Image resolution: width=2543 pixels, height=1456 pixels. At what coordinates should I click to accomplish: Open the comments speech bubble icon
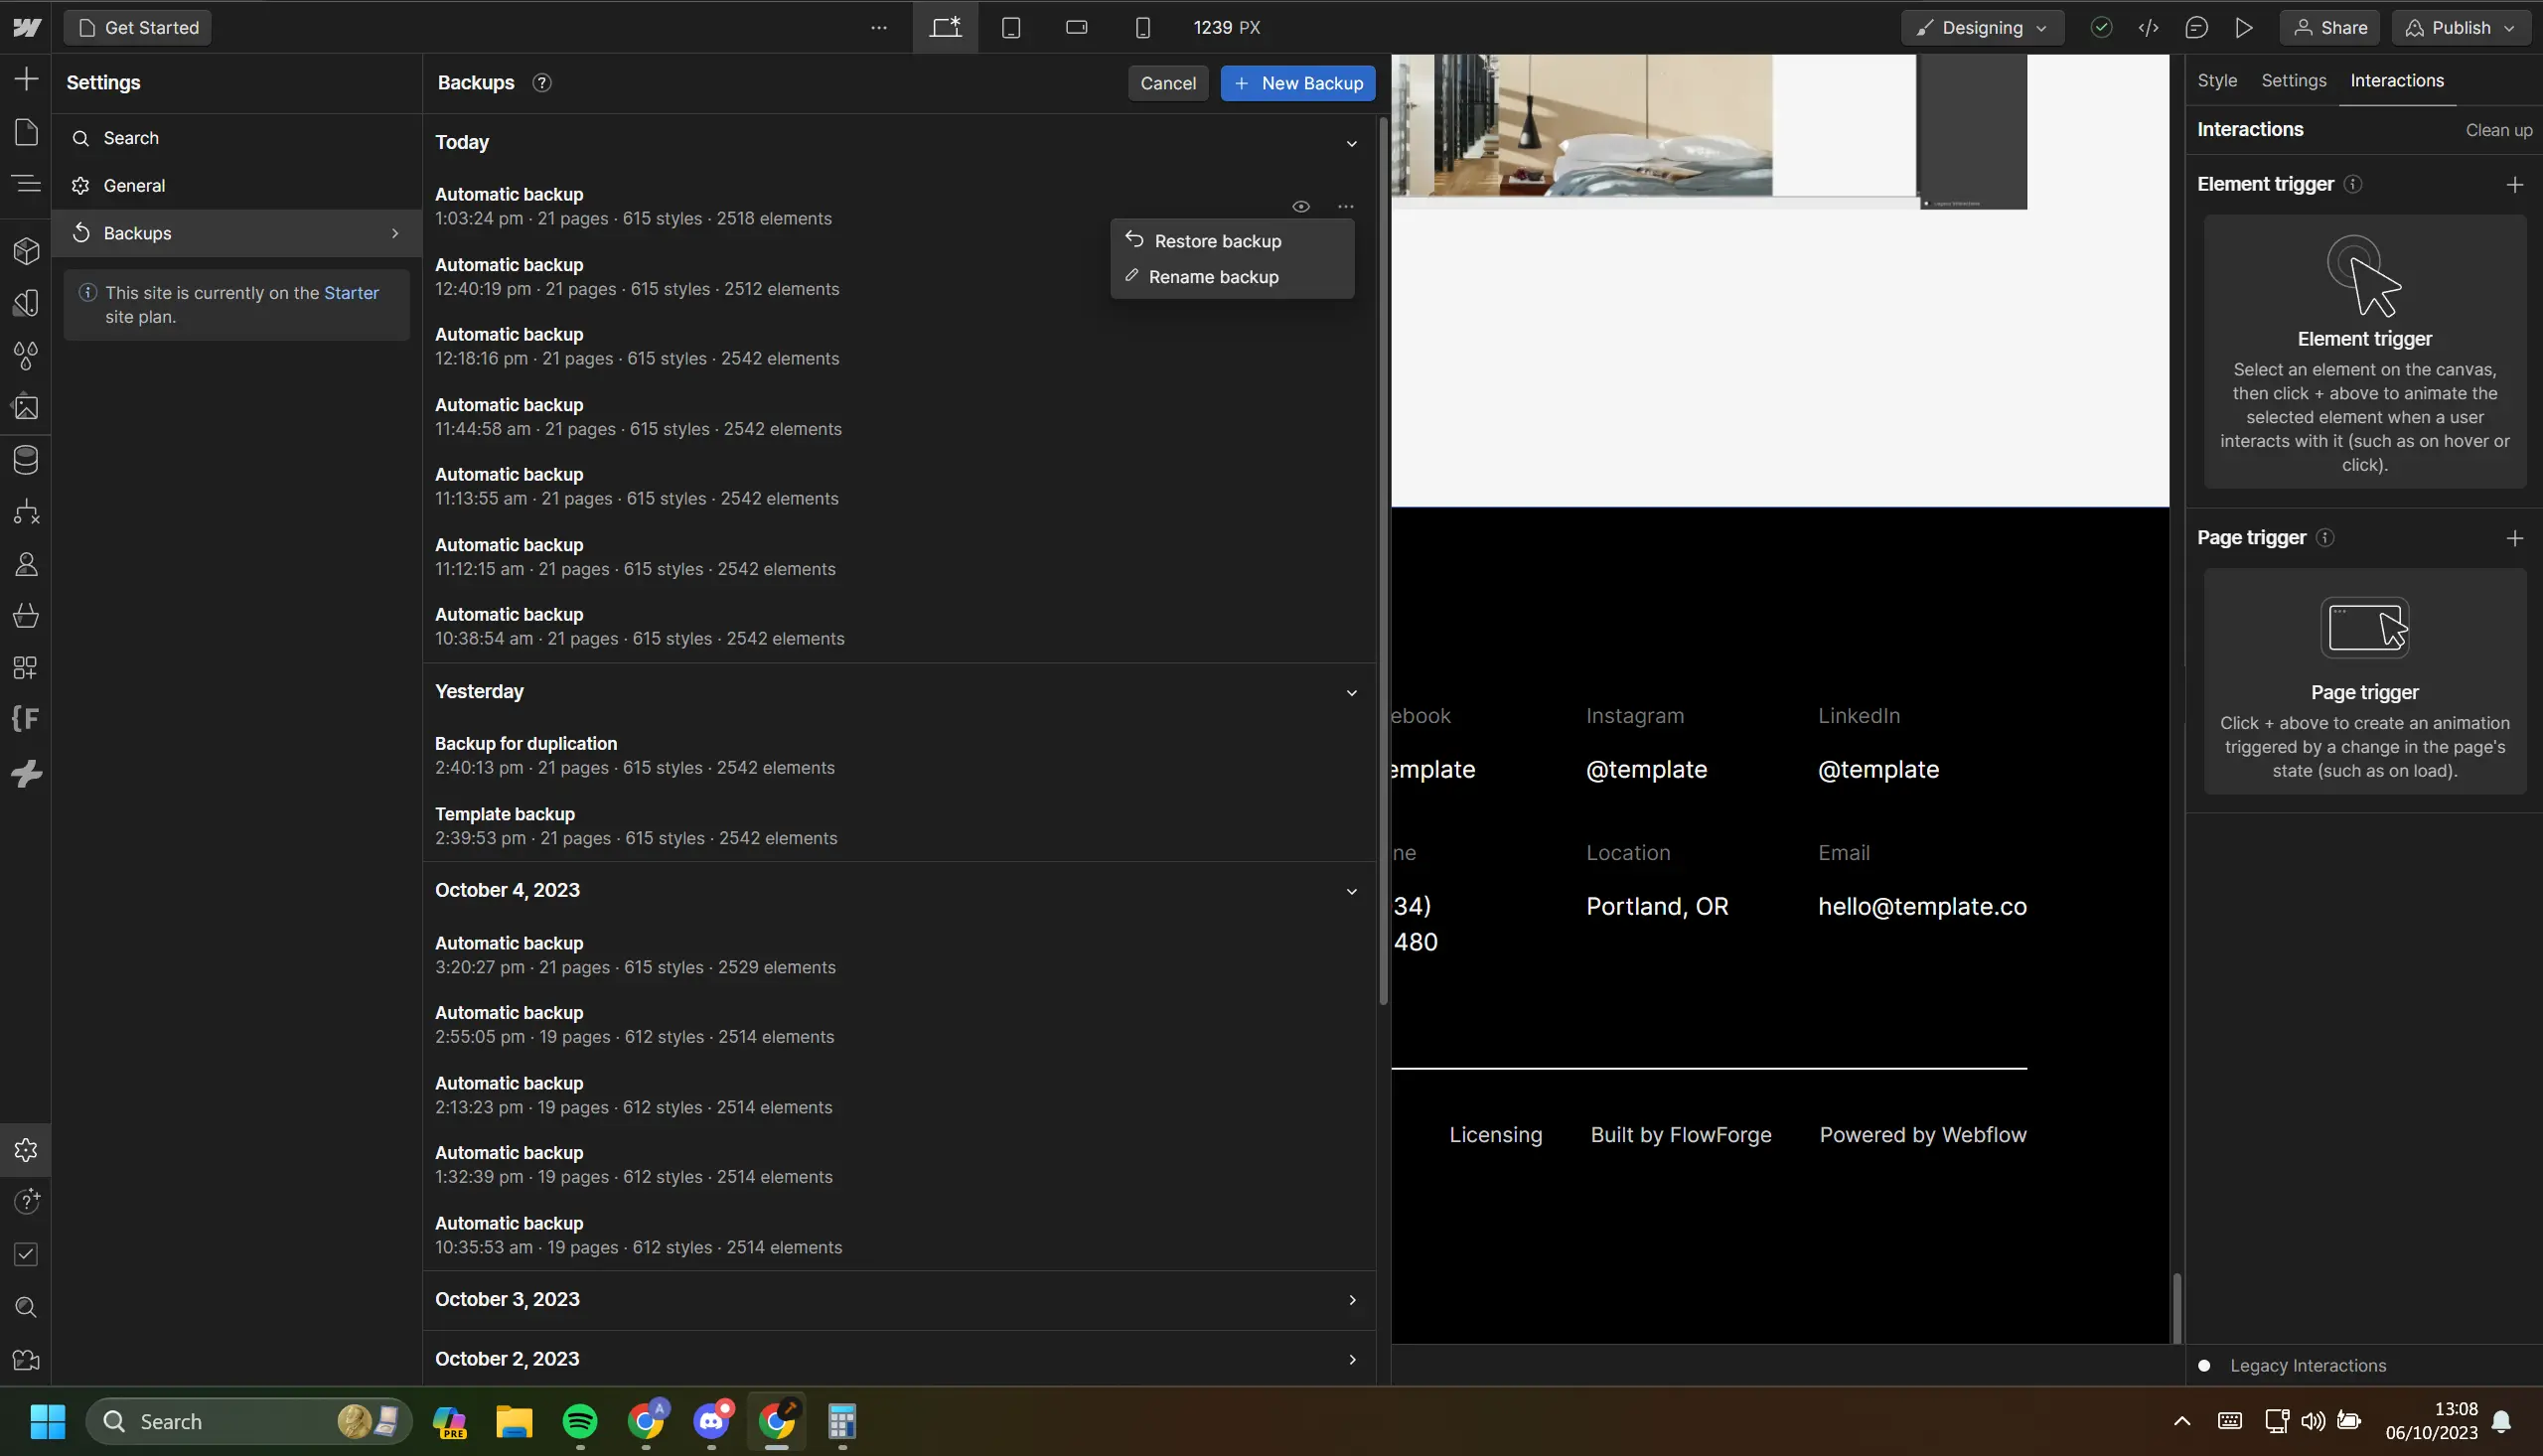pyautogui.click(x=2196, y=27)
